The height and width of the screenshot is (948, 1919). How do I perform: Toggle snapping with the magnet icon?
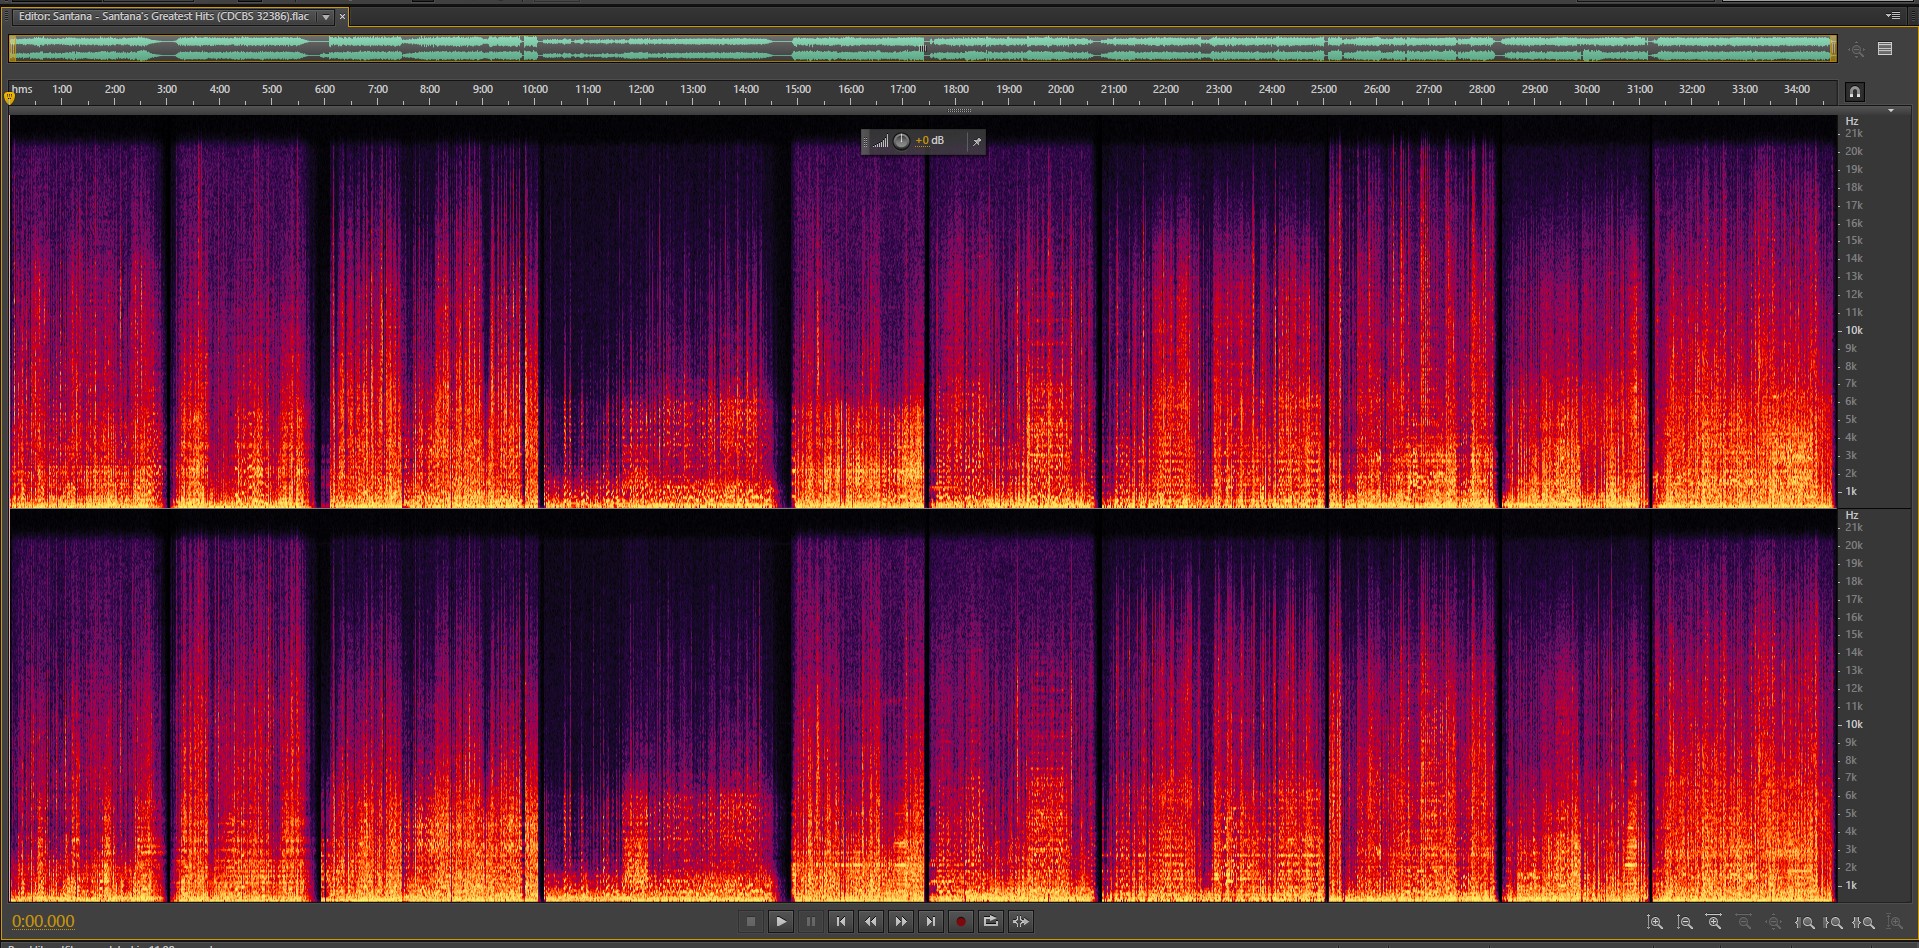[x=1854, y=92]
